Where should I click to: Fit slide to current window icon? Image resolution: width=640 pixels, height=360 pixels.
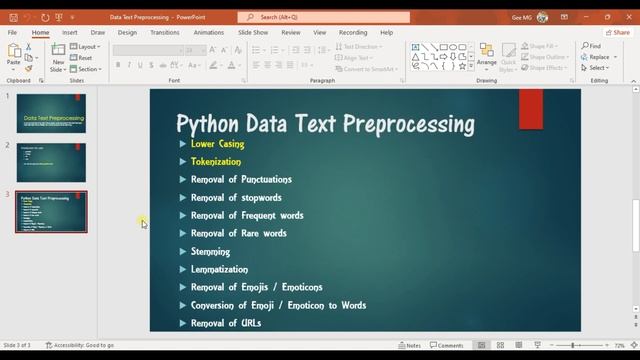(634, 345)
